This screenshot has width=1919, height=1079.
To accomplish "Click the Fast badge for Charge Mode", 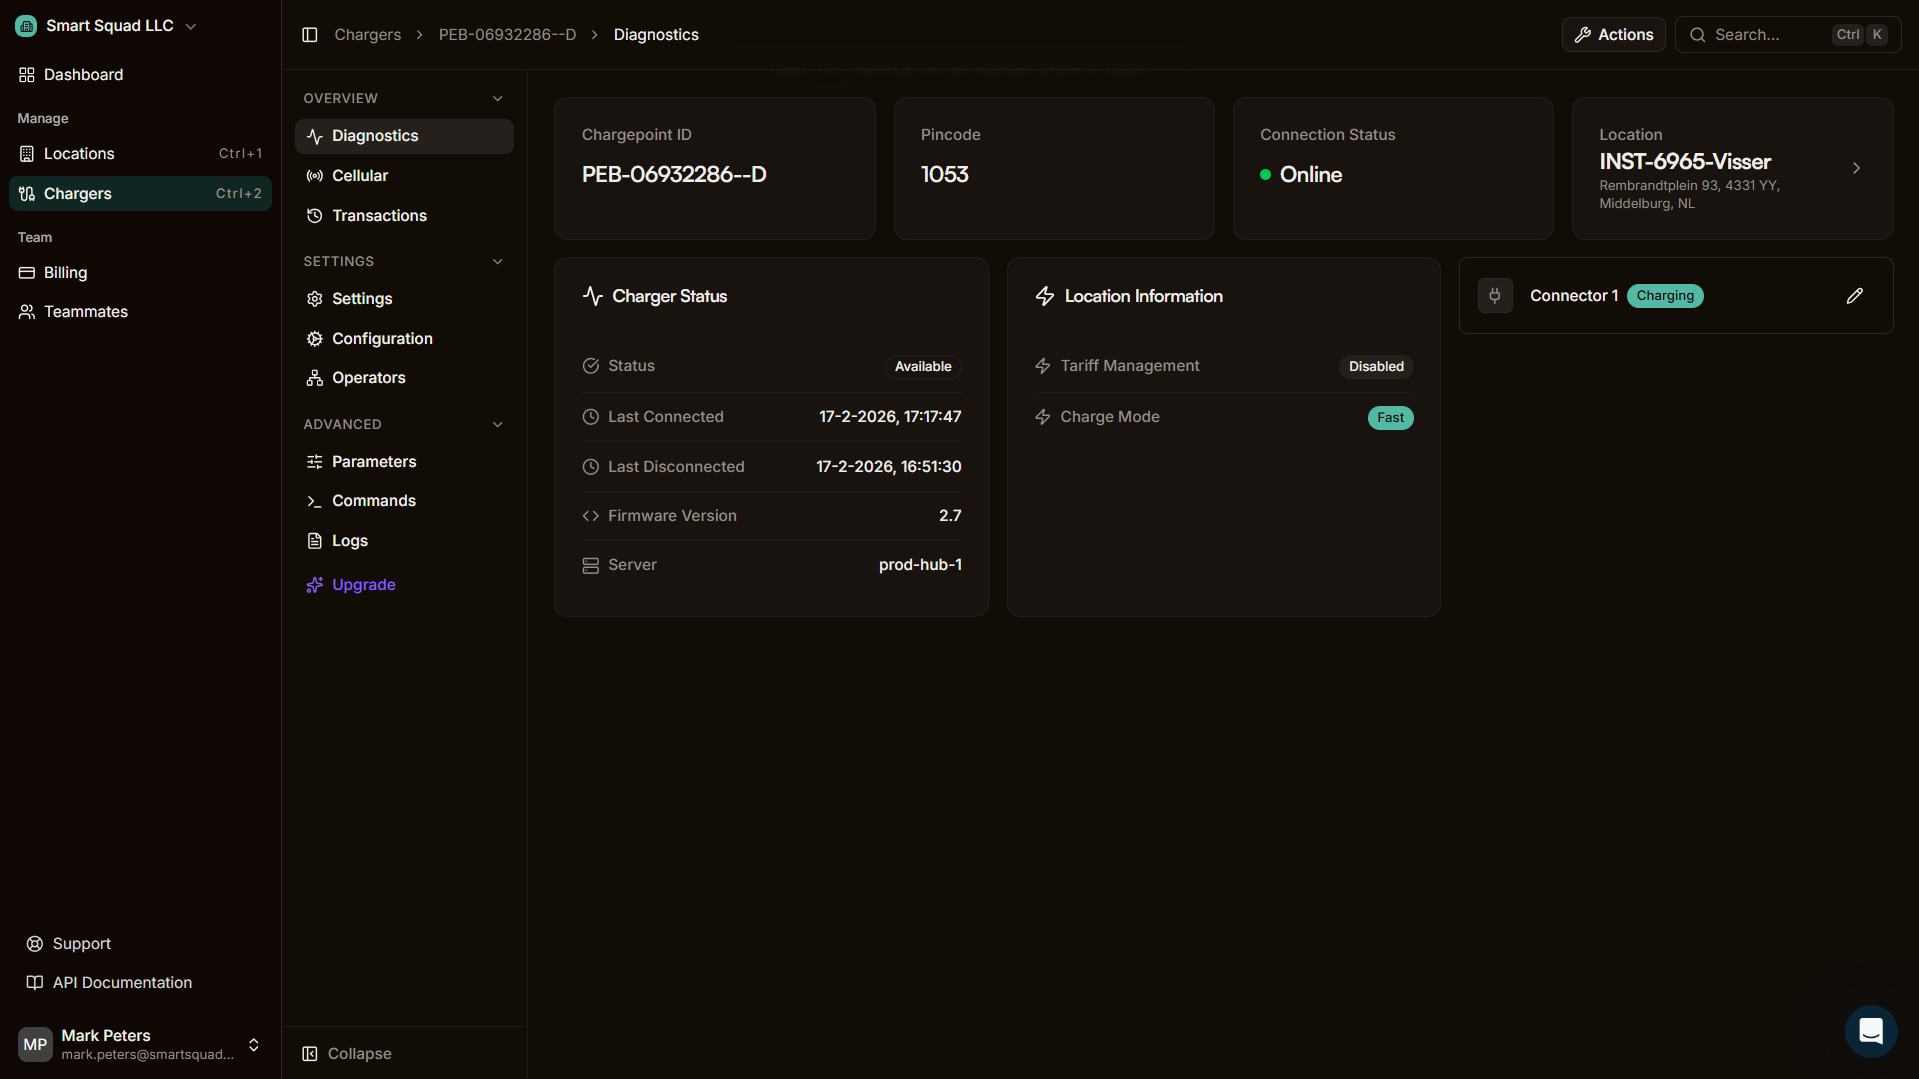I will coord(1390,417).
